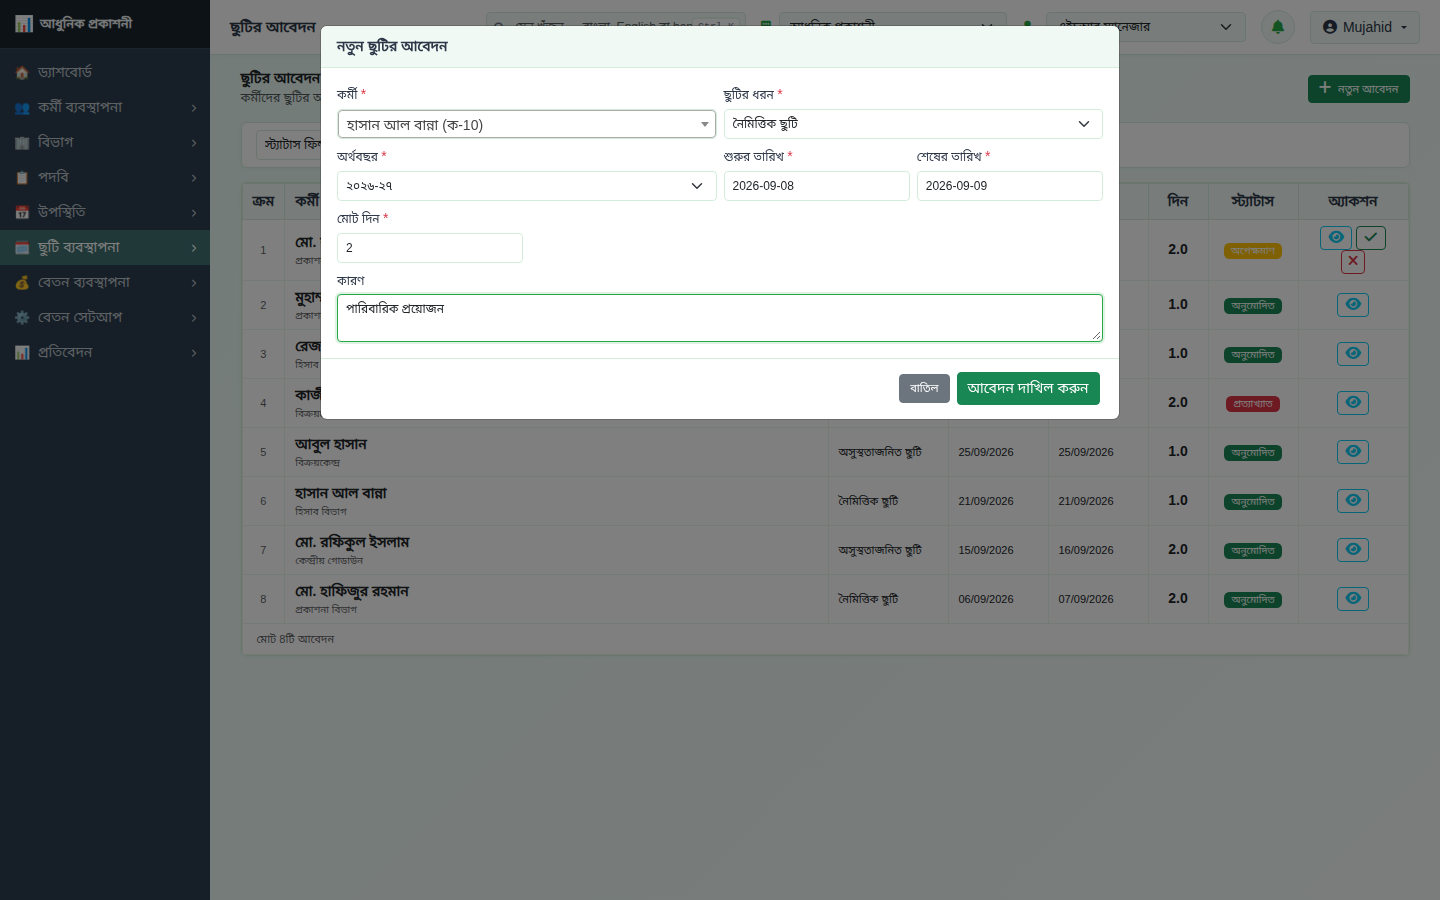
Task: View details for মো. রফিকুল ইসলাম
Action: 1353,550
